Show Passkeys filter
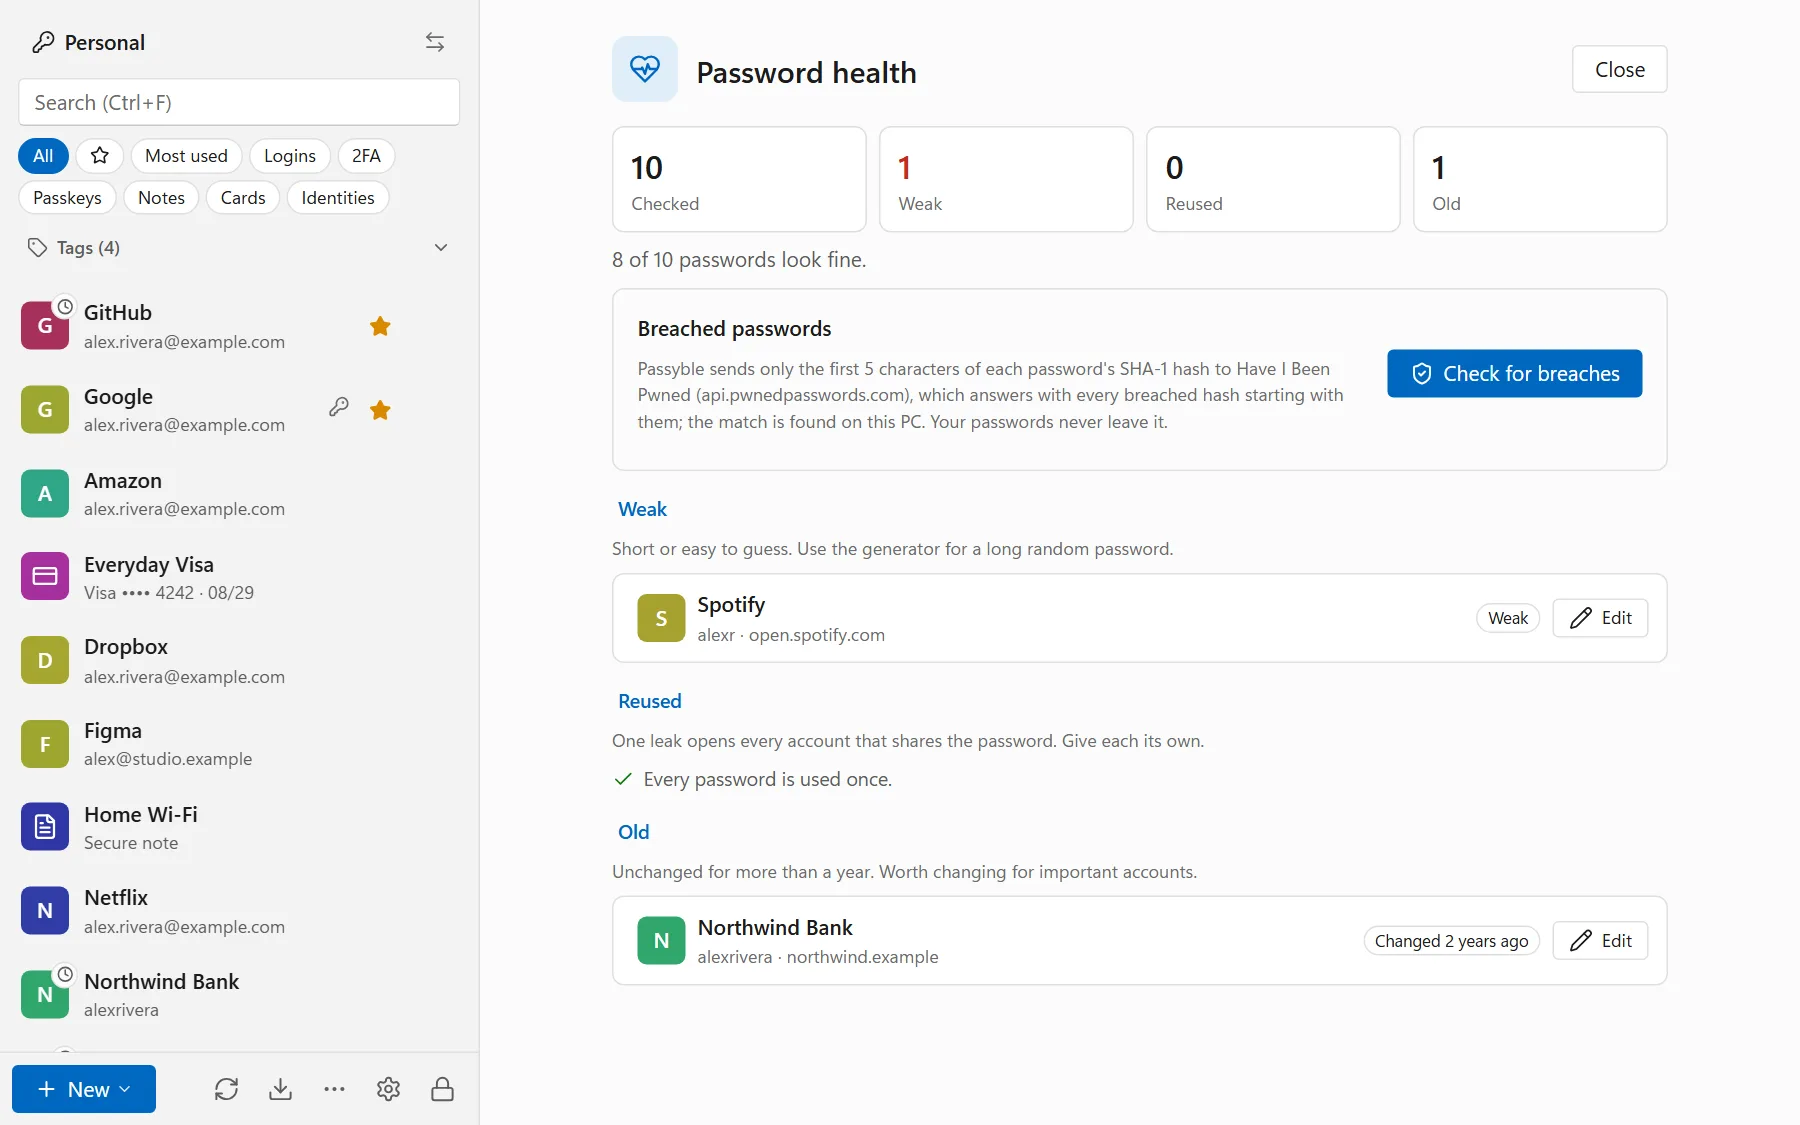The image size is (1800, 1125). [x=67, y=198]
